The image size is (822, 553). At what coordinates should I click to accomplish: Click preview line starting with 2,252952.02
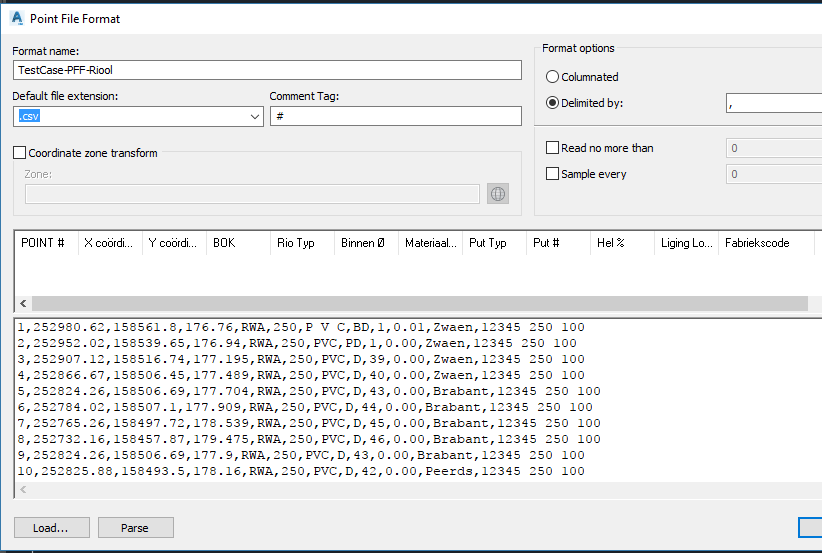pyautogui.click(x=297, y=343)
